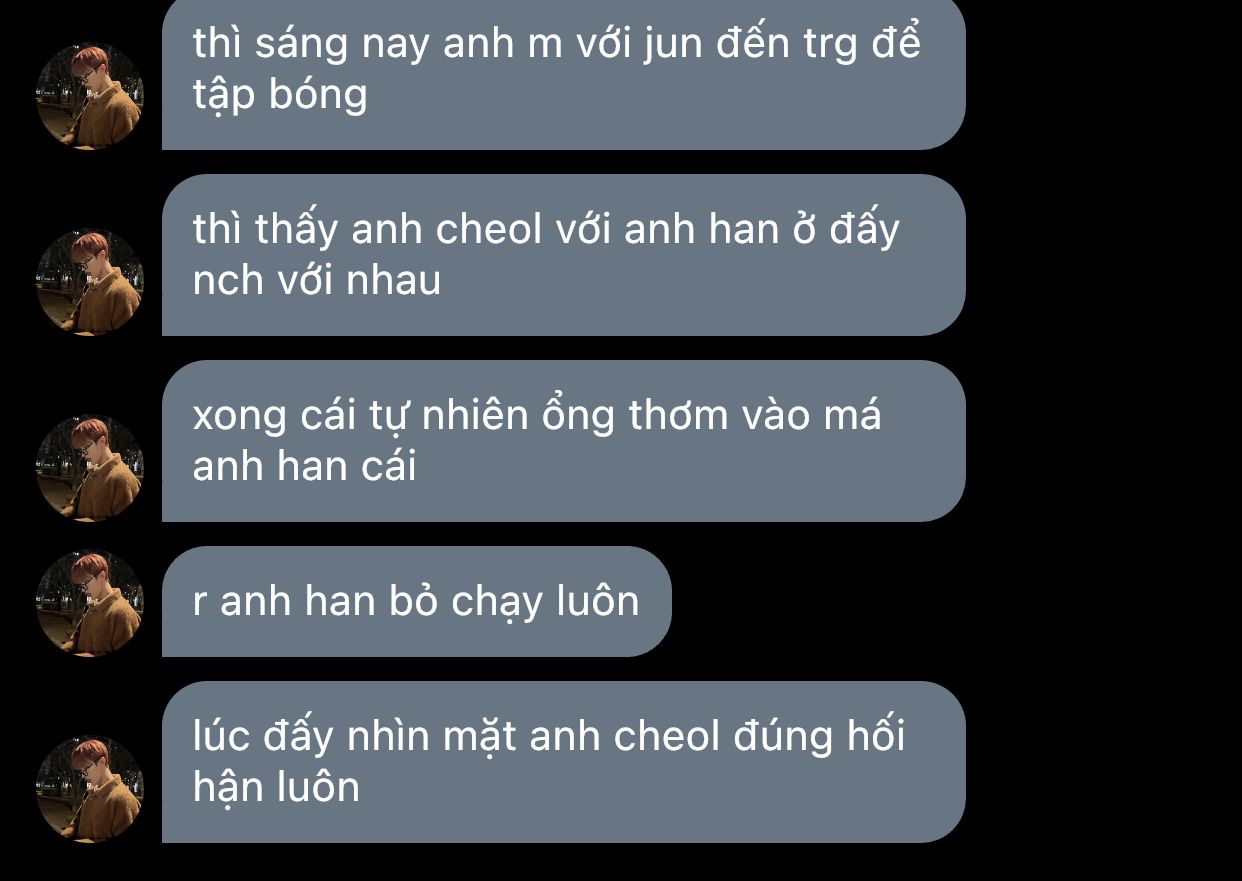Click 'nch với nhau' text in second message
Viewport: 1242px width, 881px height.
pos(317,281)
